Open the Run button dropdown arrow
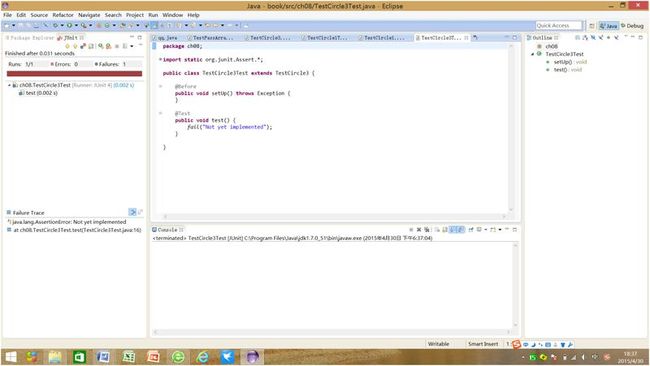 pyautogui.click(x=76, y=26)
